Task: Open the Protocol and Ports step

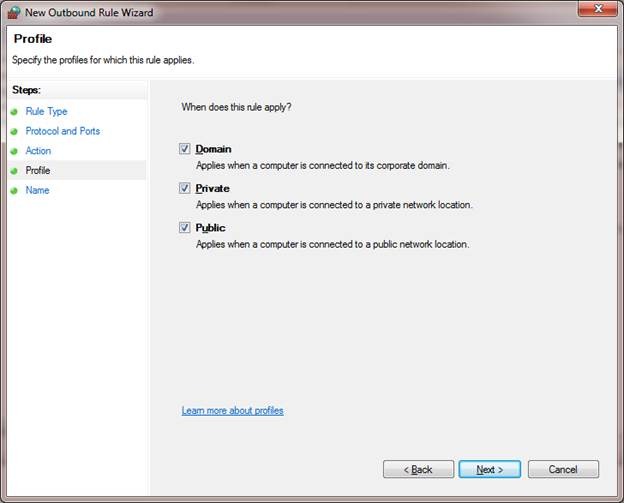Action: coord(62,131)
